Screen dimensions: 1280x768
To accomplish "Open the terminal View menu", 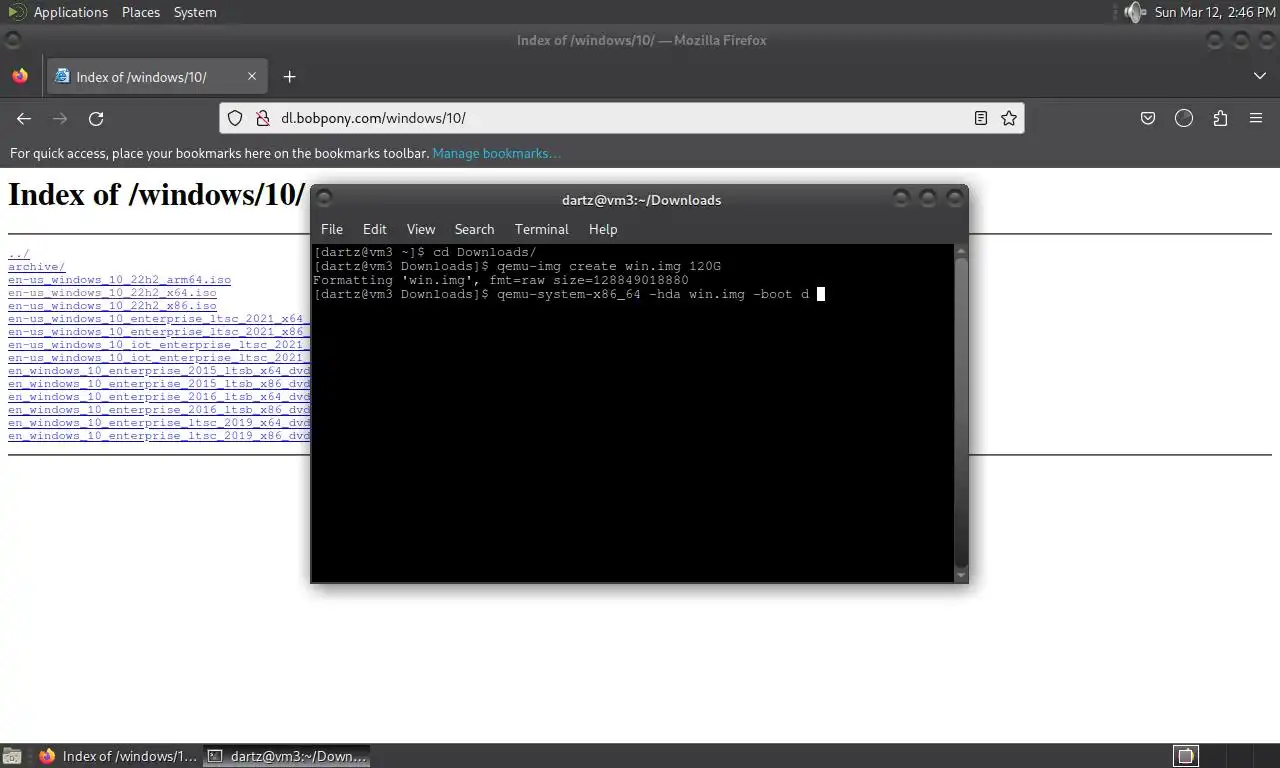I will pos(421,229).
